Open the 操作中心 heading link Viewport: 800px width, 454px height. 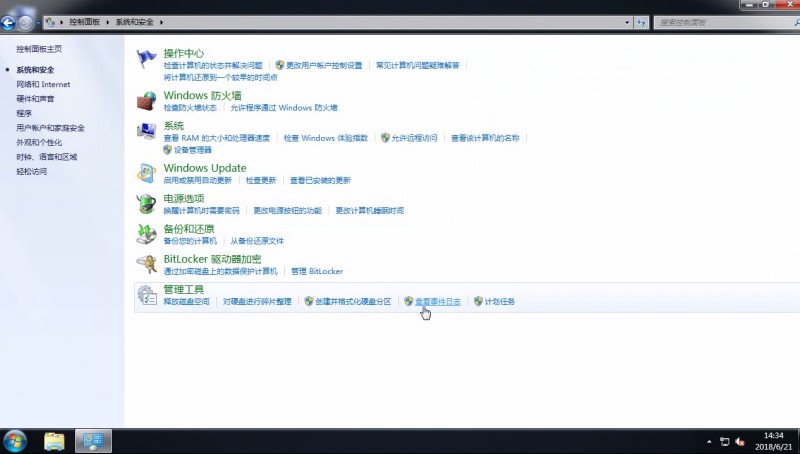pos(184,53)
